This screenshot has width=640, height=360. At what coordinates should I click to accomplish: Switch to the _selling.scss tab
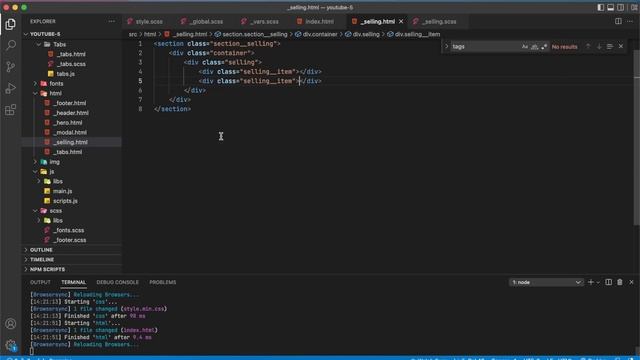tap(439, 21)
